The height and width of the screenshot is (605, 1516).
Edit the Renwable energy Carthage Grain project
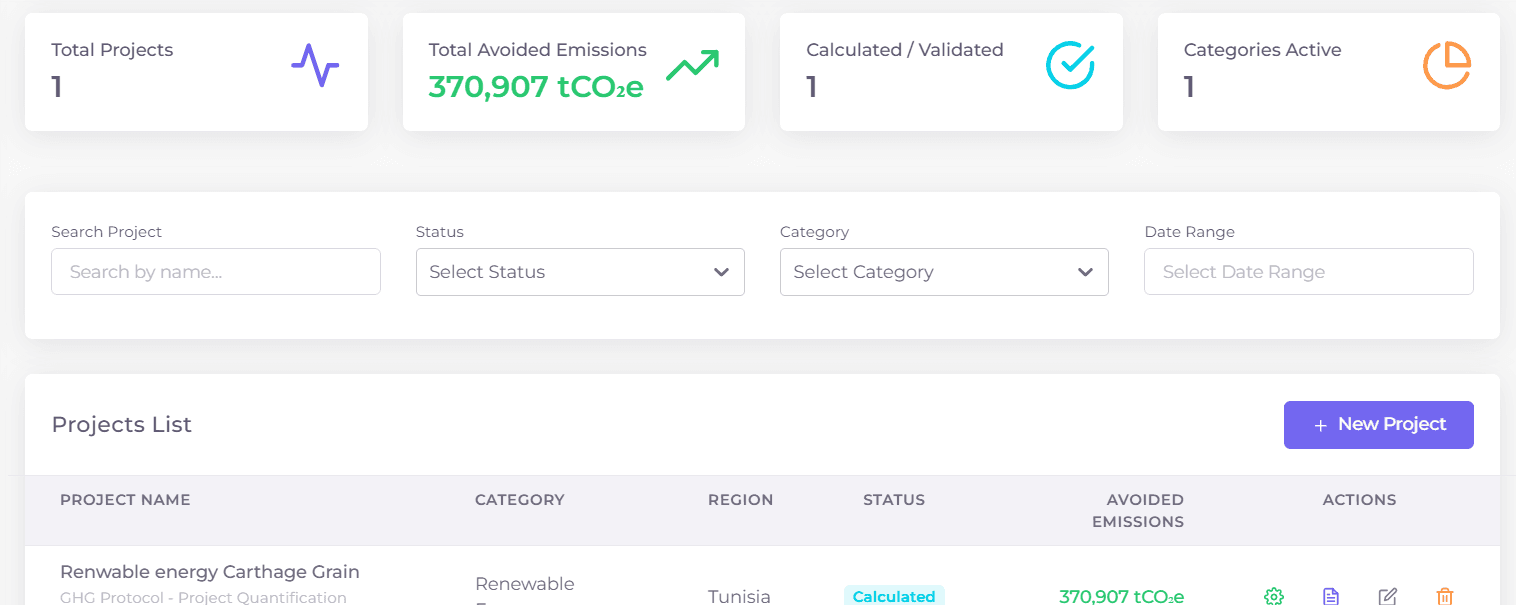(1387, 596)
